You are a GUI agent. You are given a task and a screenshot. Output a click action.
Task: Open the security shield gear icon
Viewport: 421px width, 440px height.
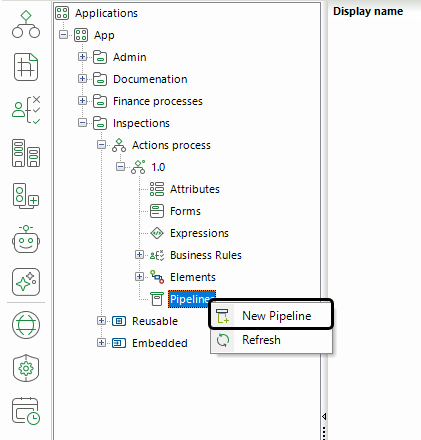[x=26, y=368]
